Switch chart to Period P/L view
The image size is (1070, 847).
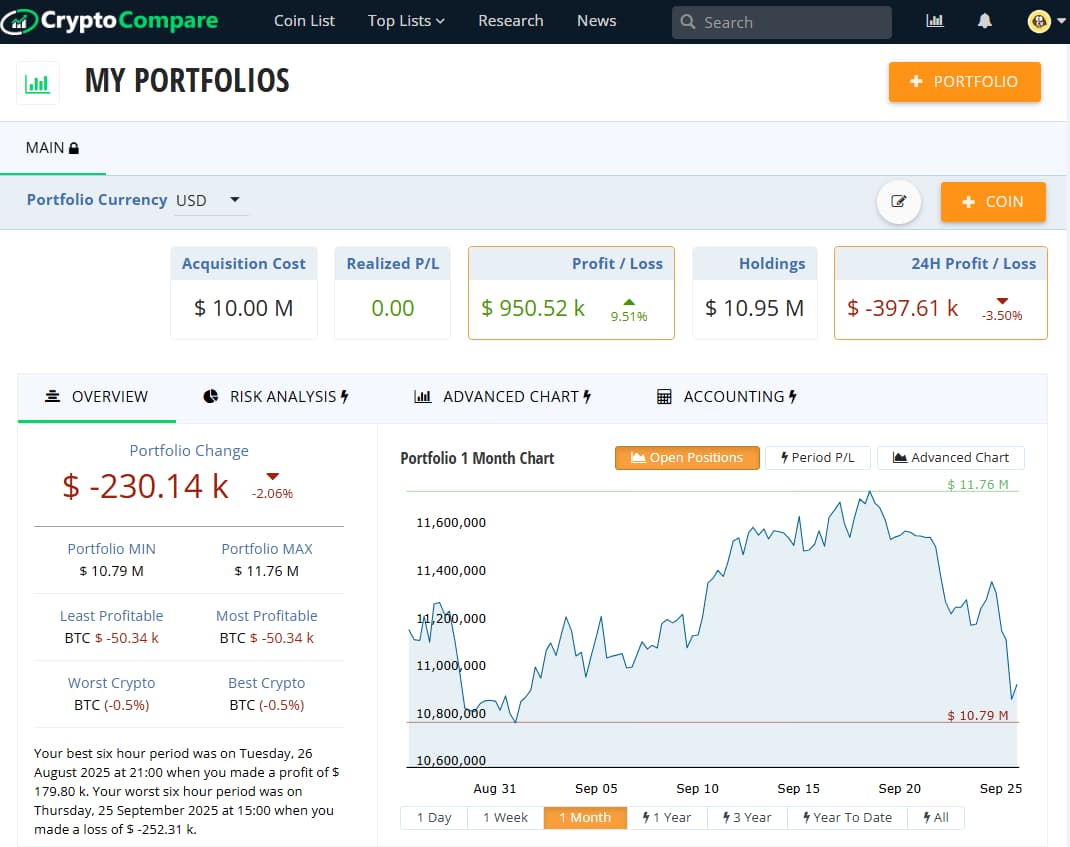(x=816, y=457)
